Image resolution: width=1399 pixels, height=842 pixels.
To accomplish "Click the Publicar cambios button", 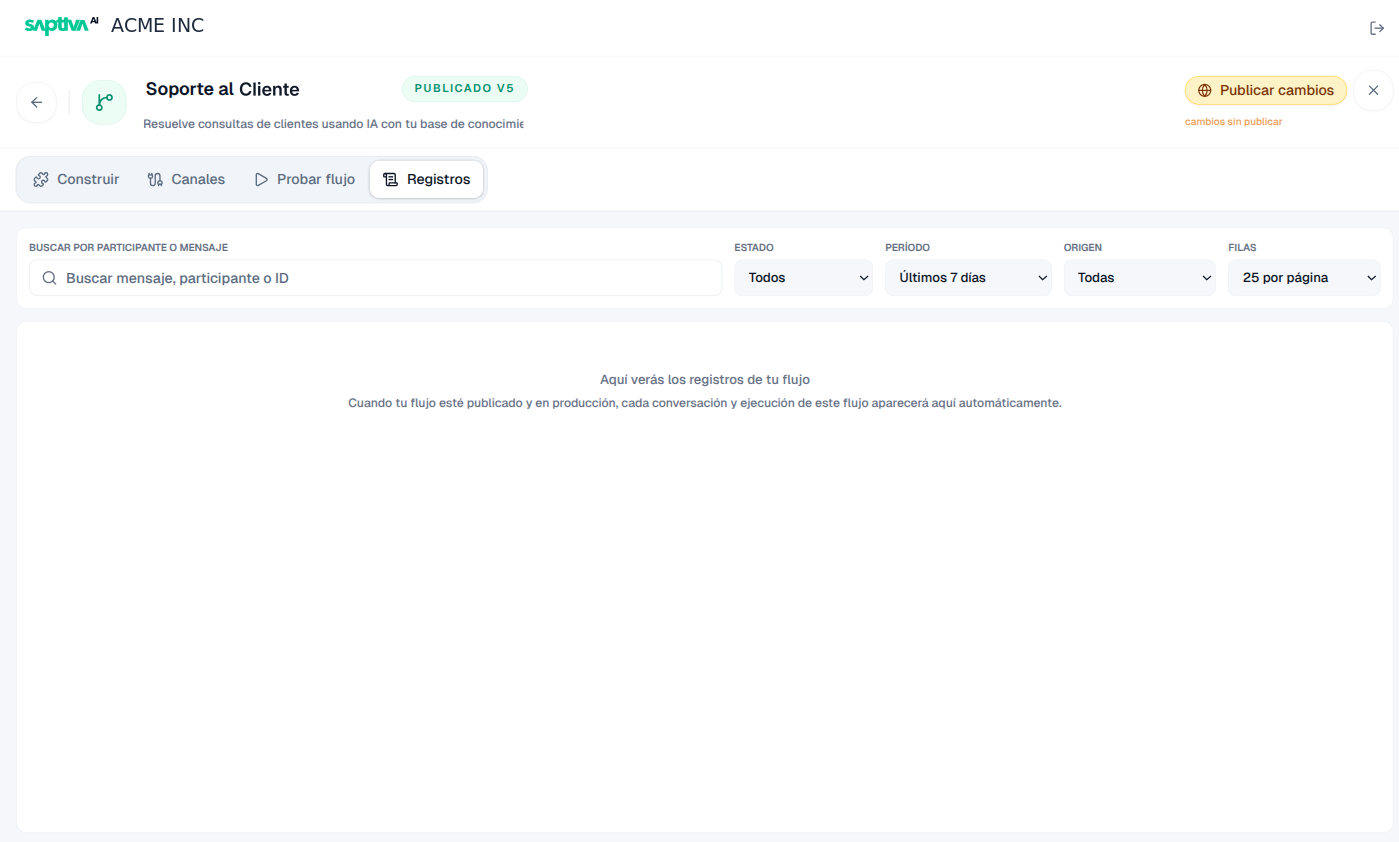I will [1266, 90].
